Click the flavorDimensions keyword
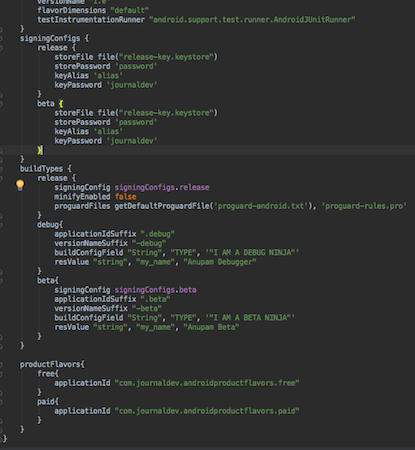Image resolution: width=415 pixels, height=450 pixels. [71, 10]
